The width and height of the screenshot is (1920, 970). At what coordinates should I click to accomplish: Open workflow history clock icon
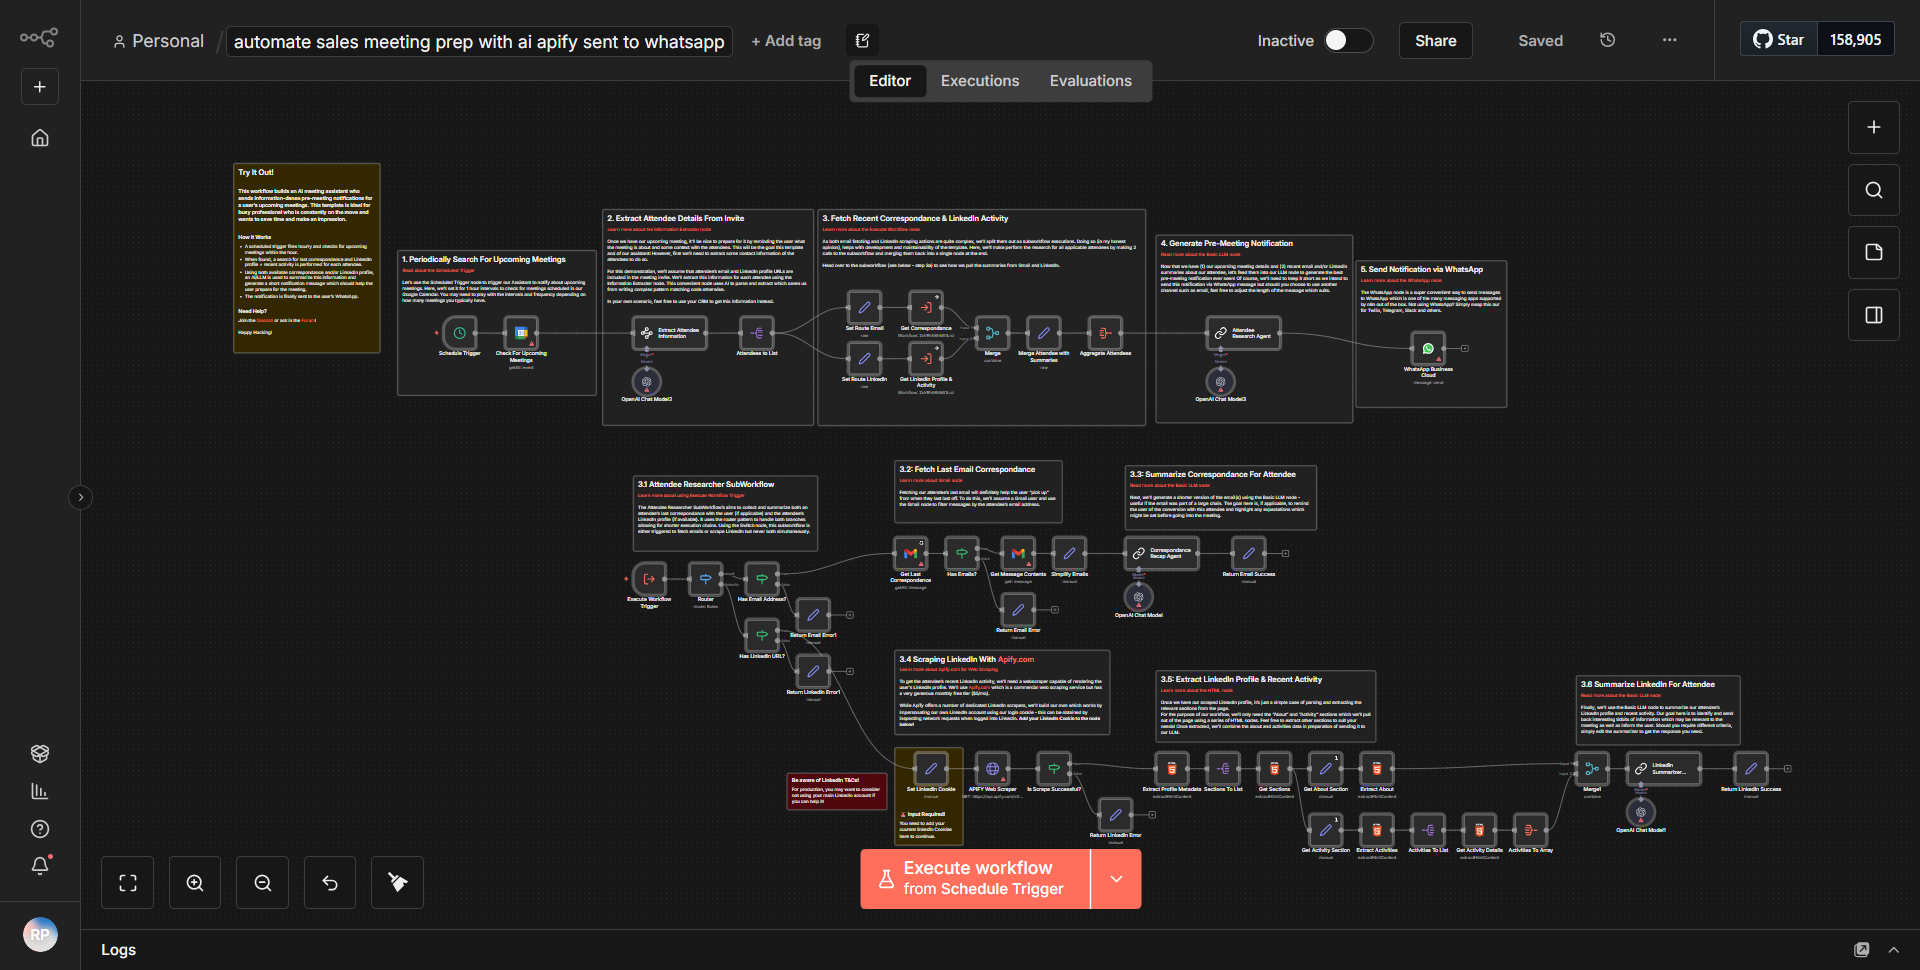[x=1607, y=40]
